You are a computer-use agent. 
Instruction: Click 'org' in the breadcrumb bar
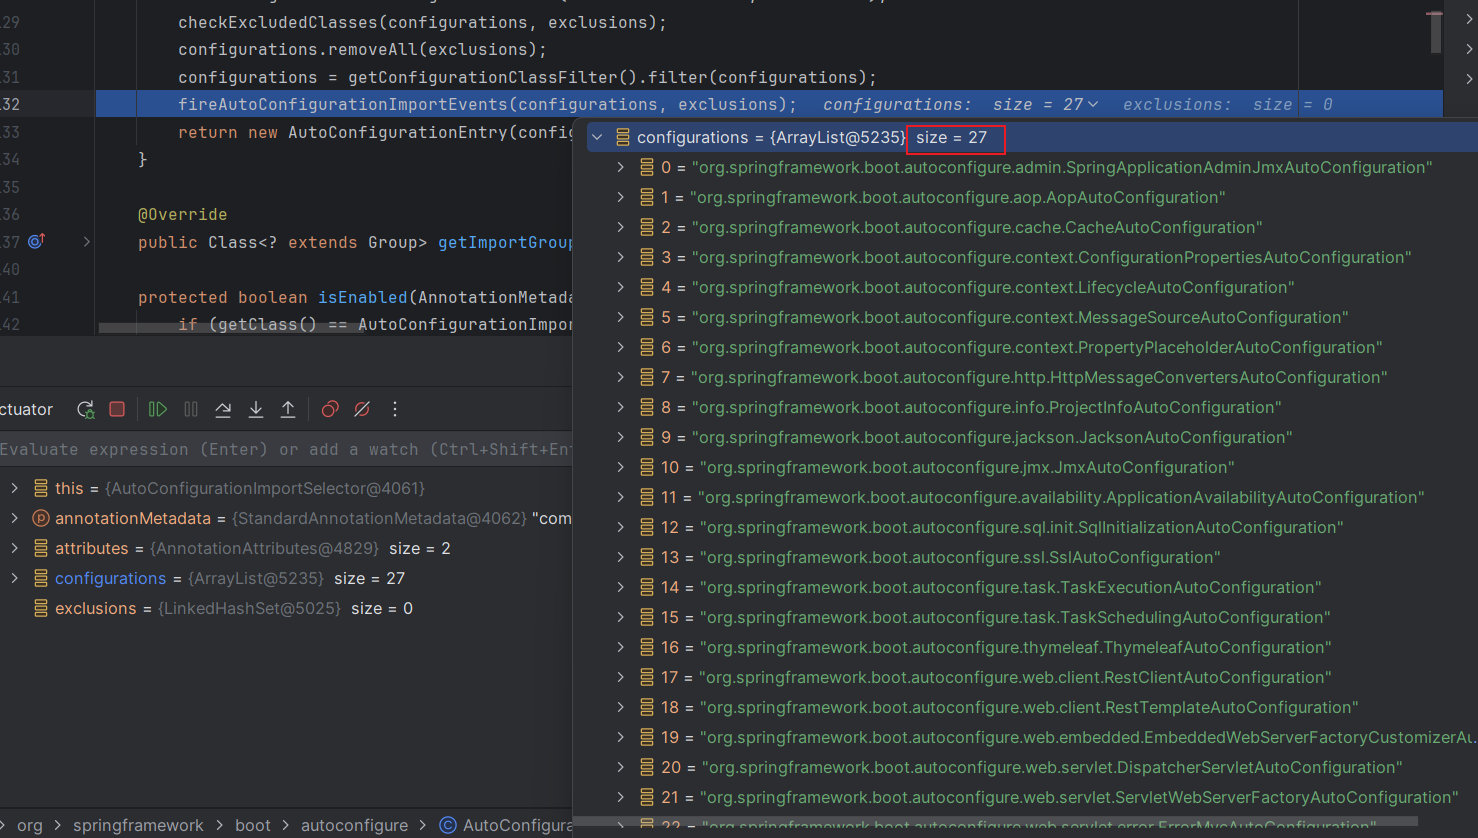[30, 825]
